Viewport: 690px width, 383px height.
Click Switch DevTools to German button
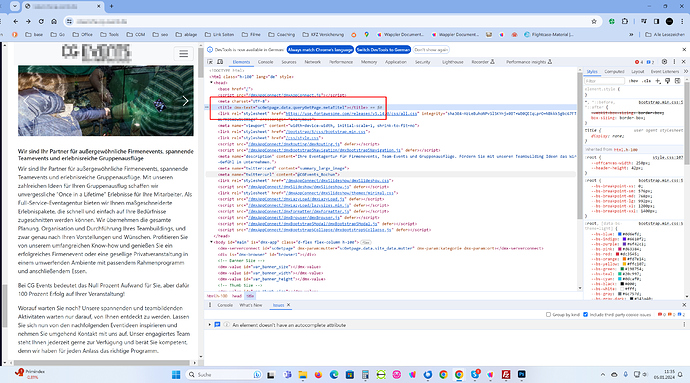[383, 50]
